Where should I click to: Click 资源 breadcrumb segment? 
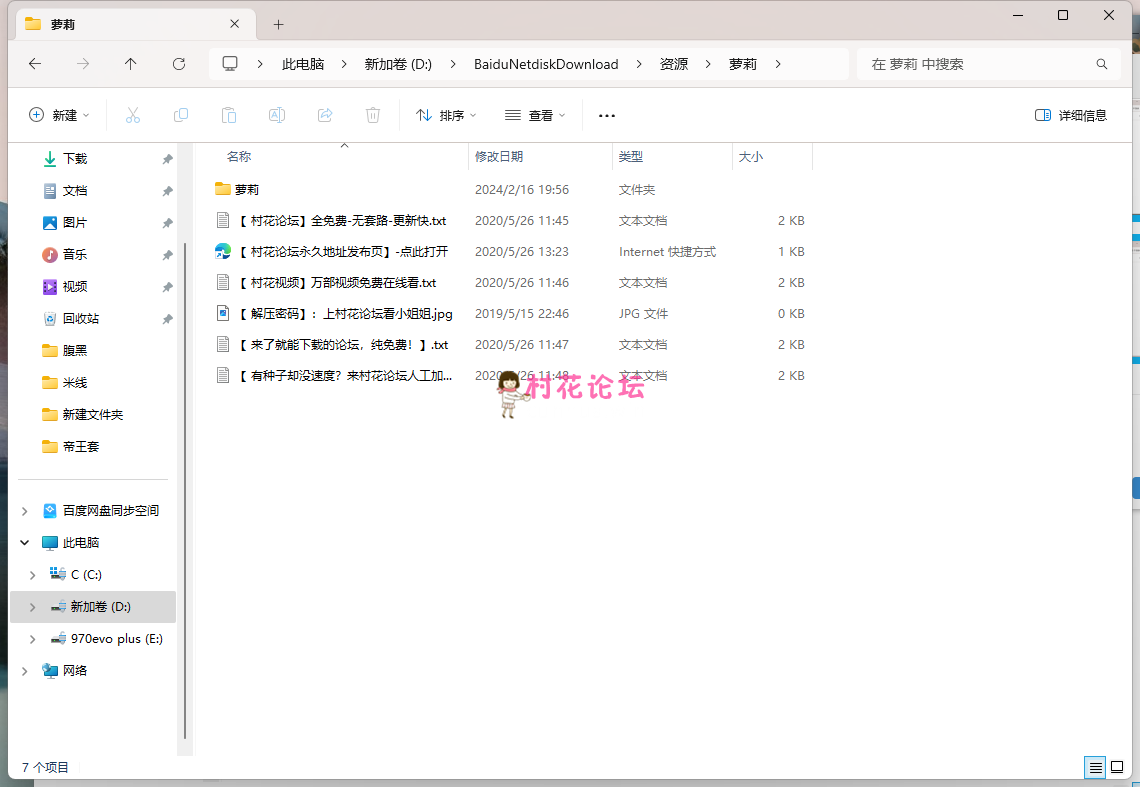click(673, 64)
